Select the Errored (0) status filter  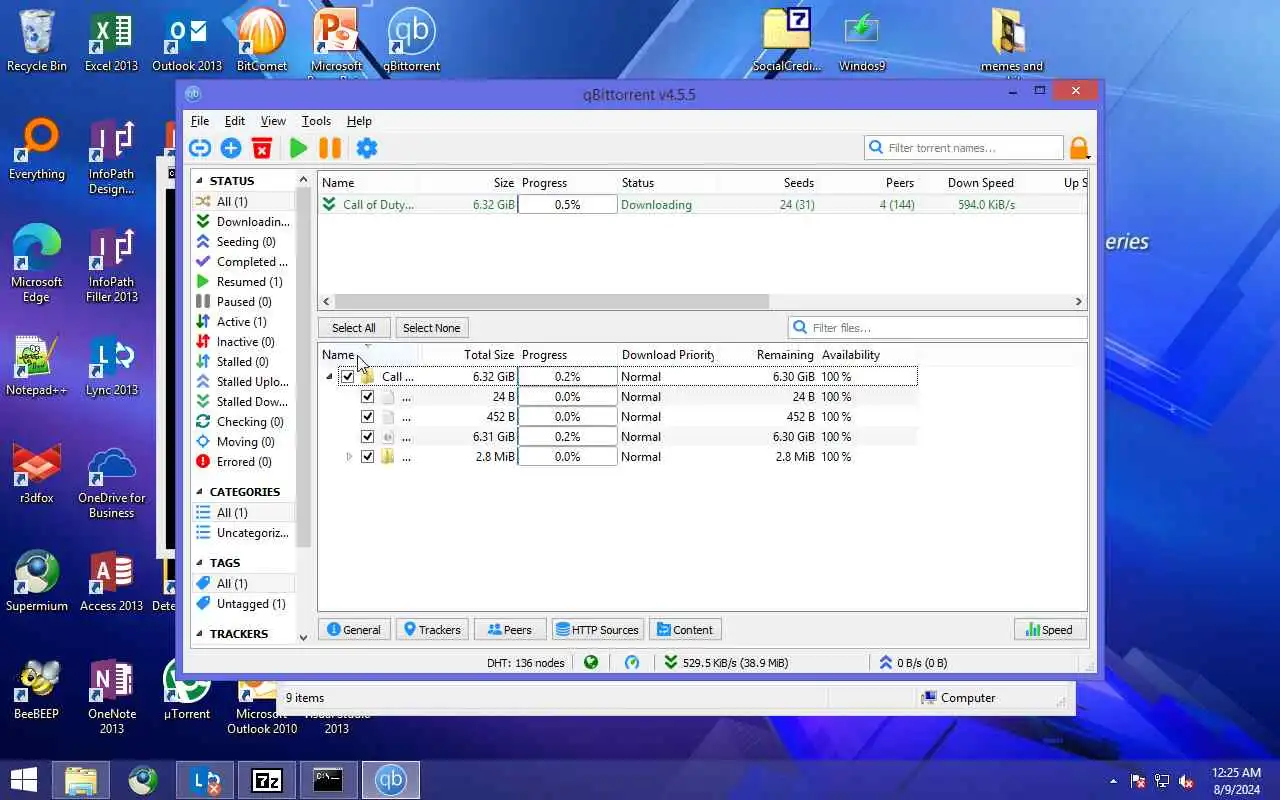tap(244, 462)
